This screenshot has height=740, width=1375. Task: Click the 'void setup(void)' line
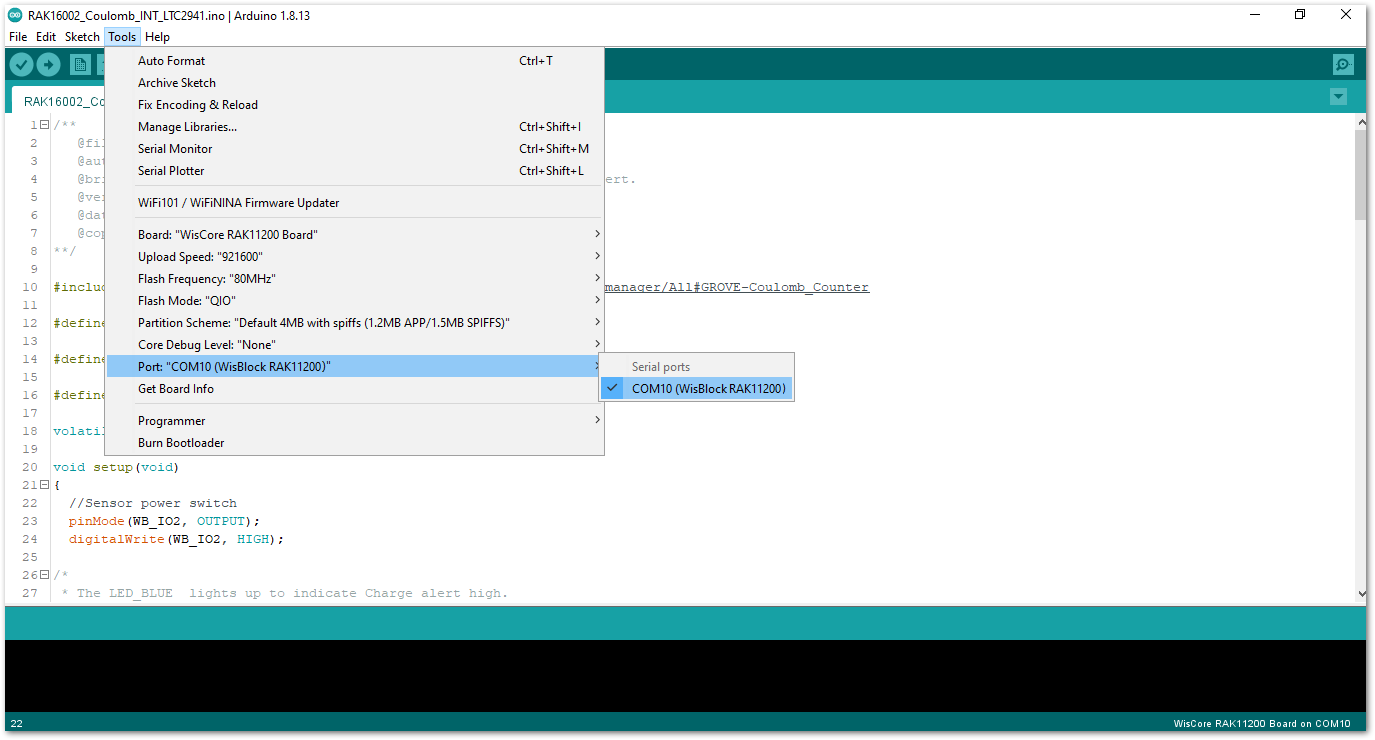116,467
